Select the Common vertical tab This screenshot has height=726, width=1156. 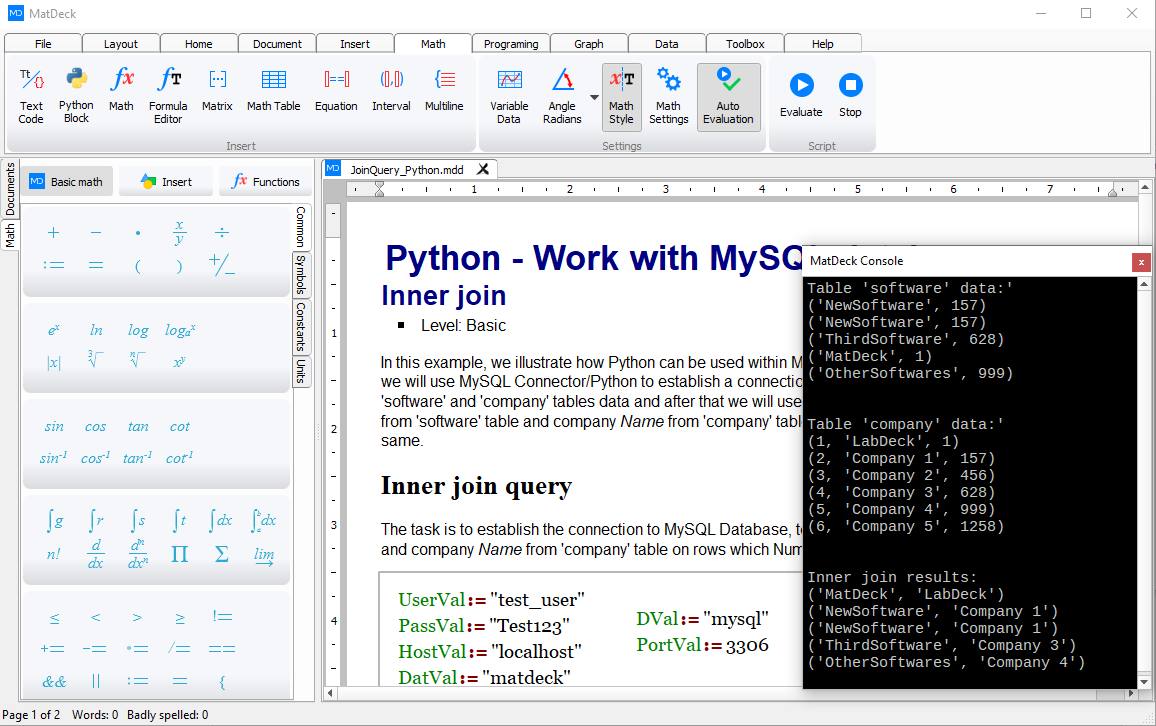coord(301,226)
